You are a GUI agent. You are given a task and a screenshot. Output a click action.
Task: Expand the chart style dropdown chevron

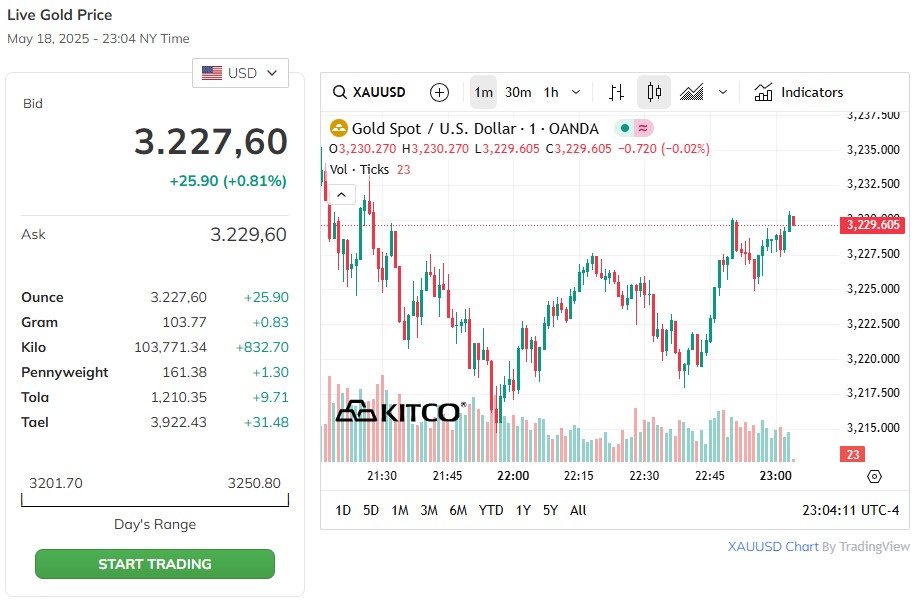pyautogui.click(x=723, y=93)
